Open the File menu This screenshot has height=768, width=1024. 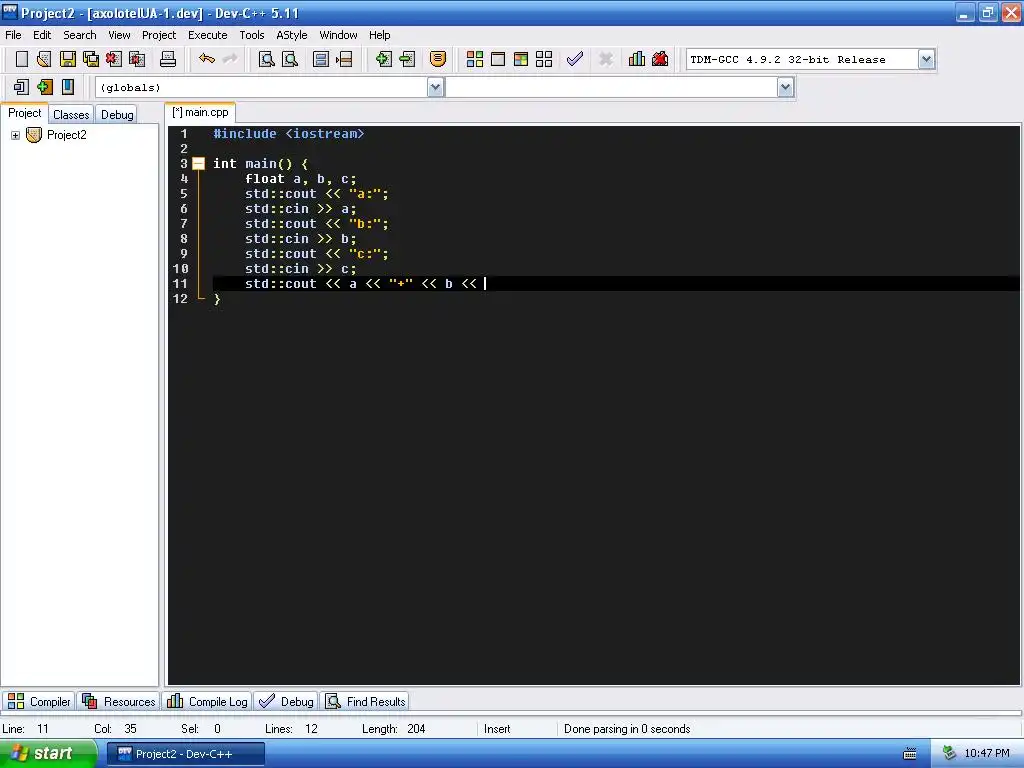click(13, 35)
